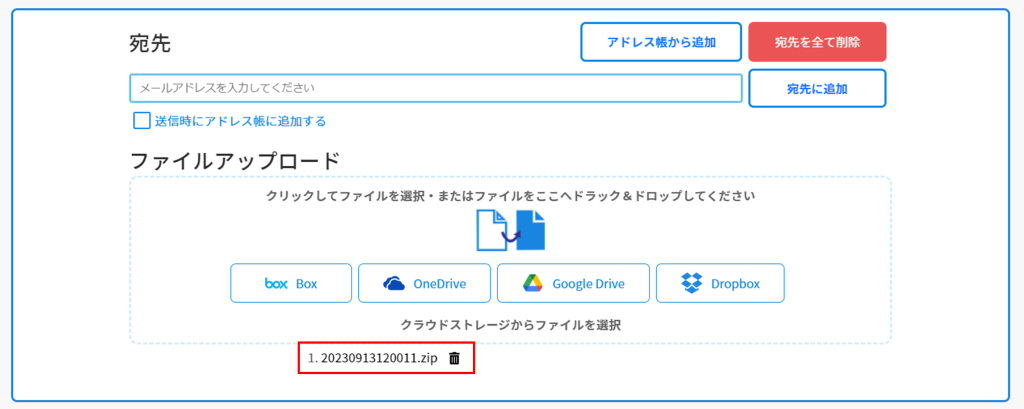Choose file from OneDrive storage

tap(424, 284)
